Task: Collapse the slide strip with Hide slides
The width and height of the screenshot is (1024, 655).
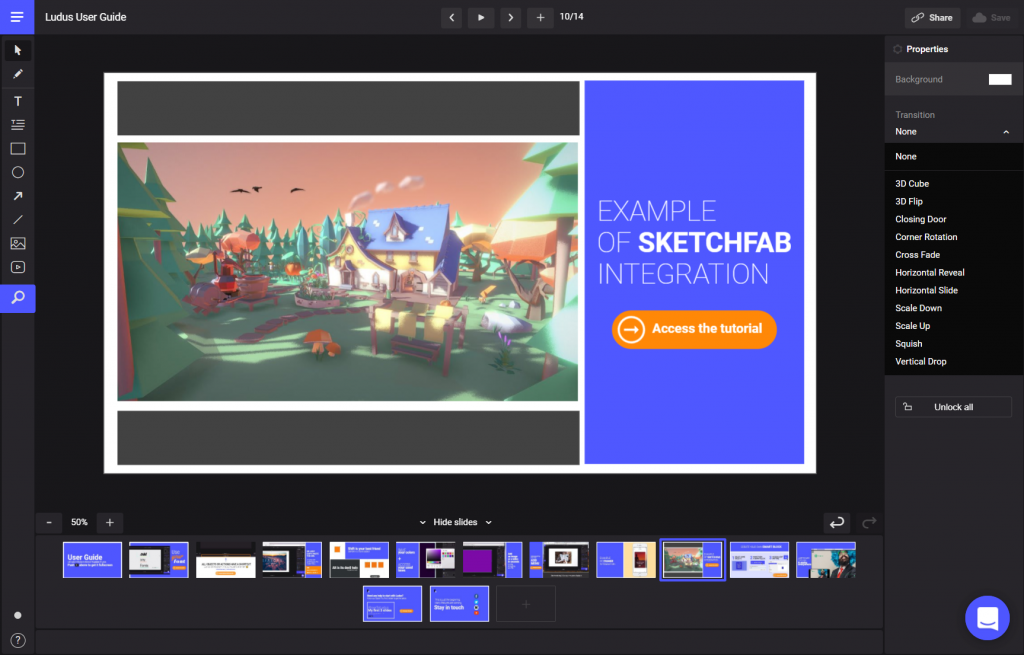Action: coord(455,522)
